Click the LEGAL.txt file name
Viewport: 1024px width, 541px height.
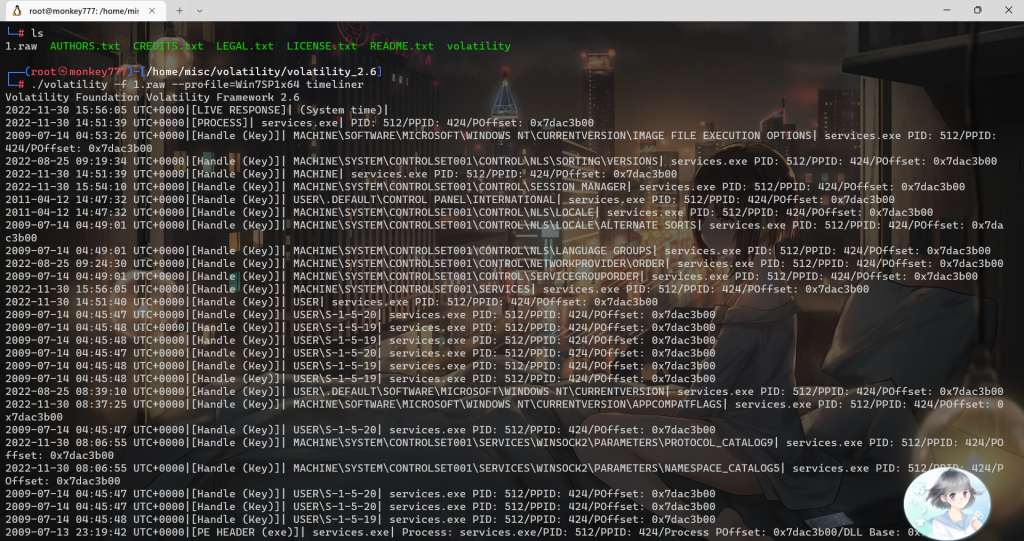(x=244, y=46)
